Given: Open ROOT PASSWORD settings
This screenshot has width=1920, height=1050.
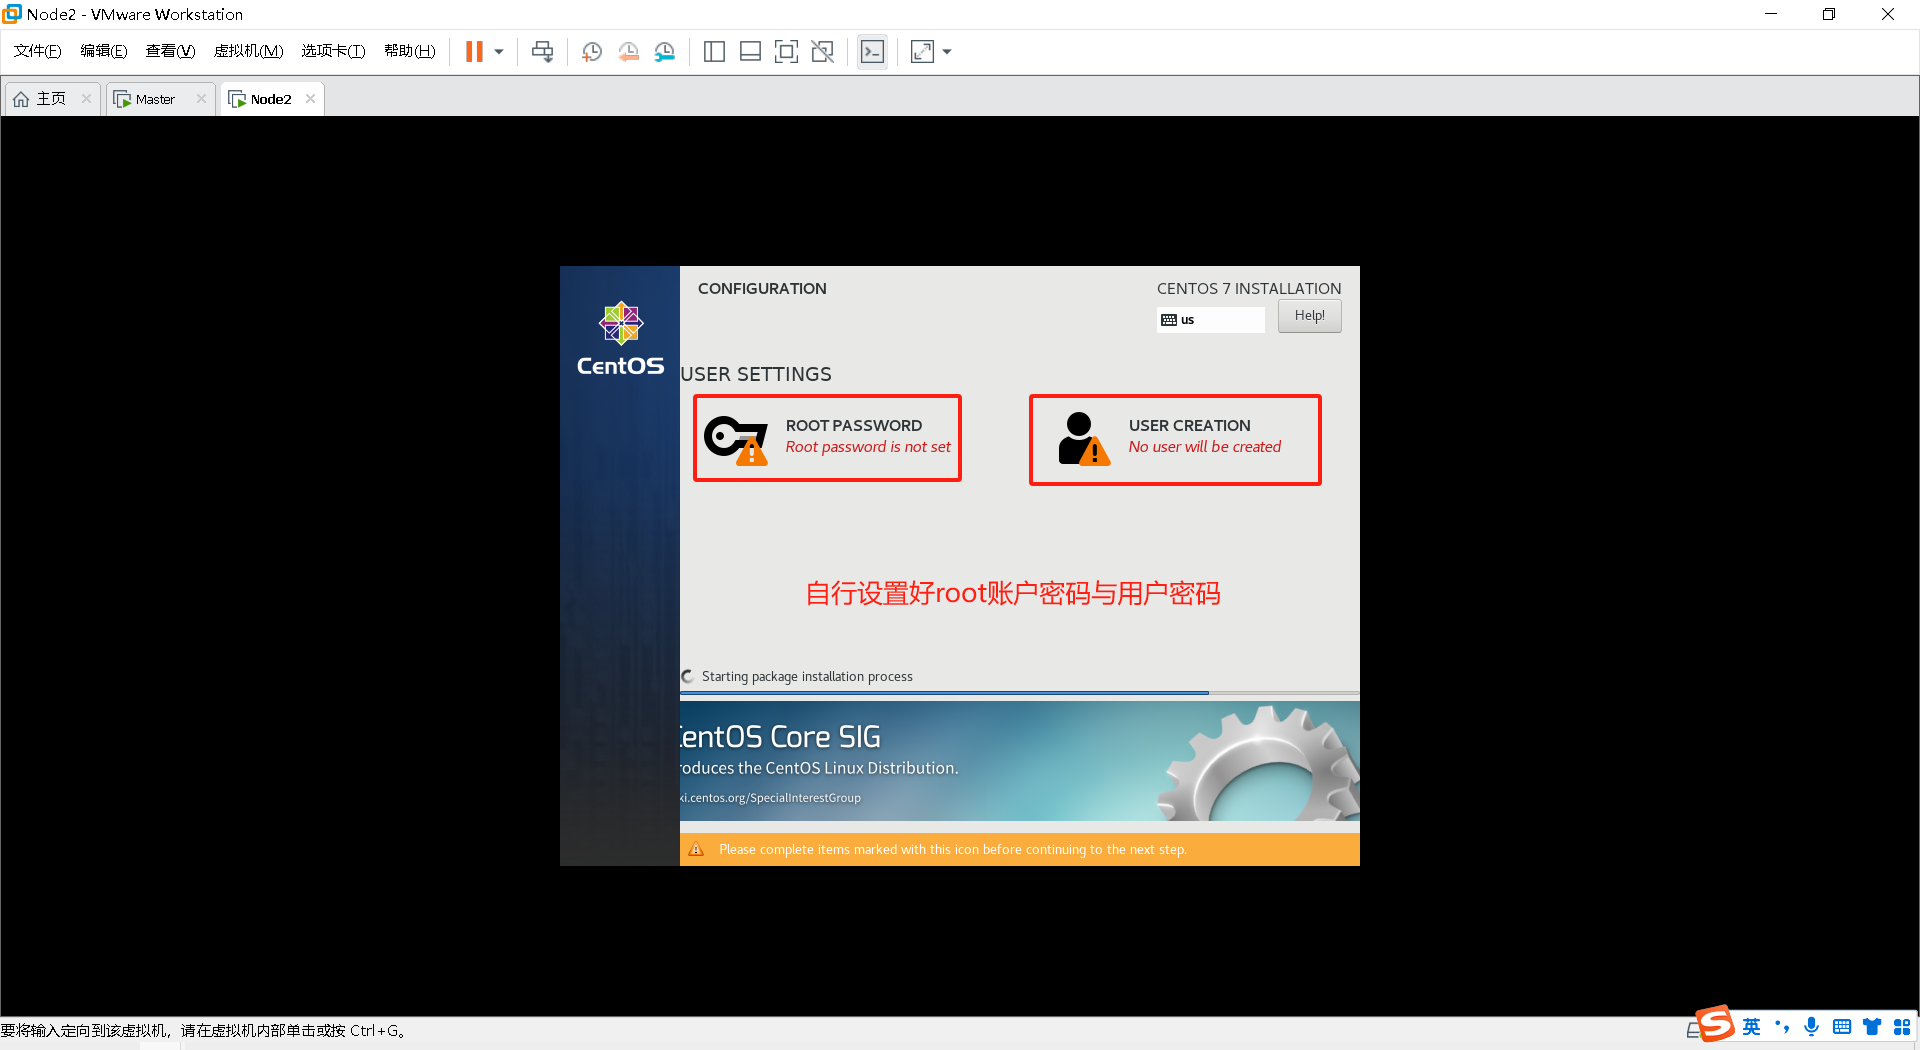Looking at the screenshot, I should click(x=827, y=438).
